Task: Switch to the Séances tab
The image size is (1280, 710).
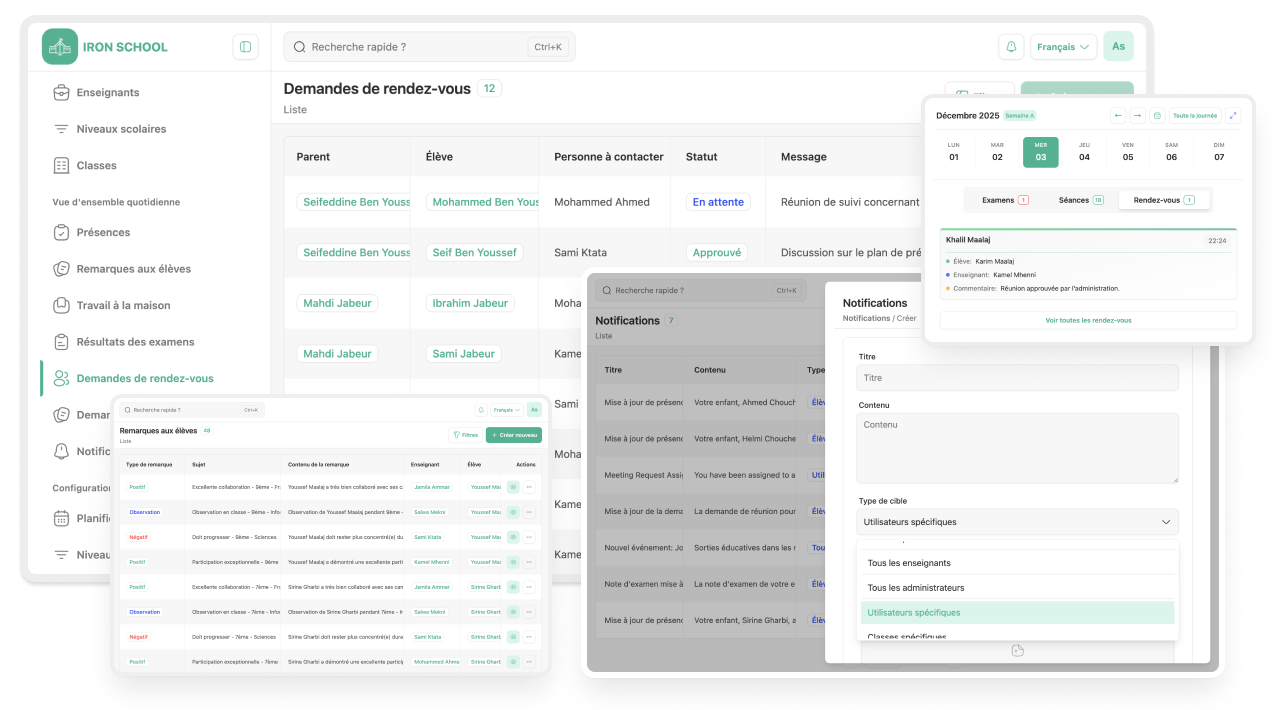Action: coord(1080,200)
